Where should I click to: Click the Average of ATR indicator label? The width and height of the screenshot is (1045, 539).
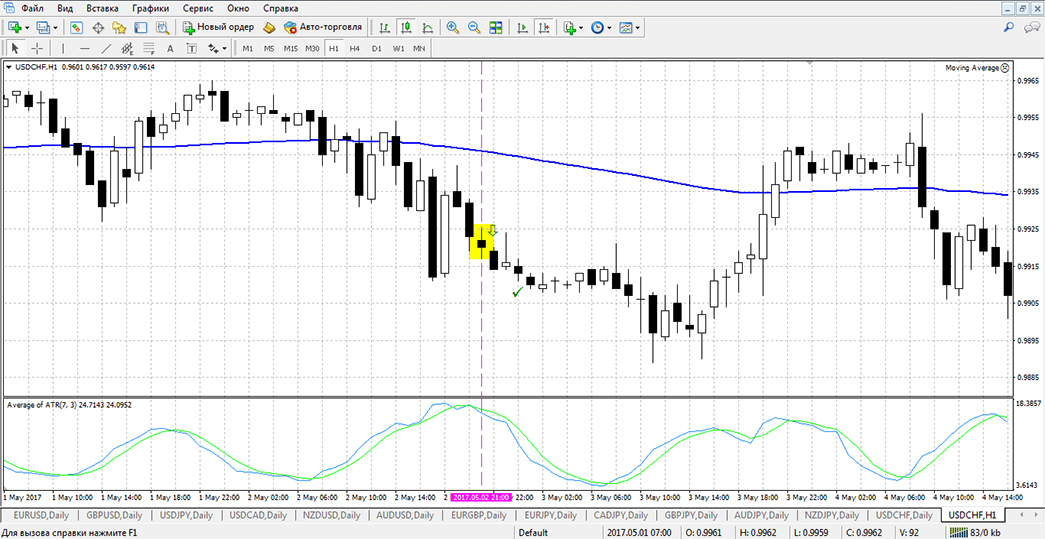pyautogui.click(x=69, y=404)
